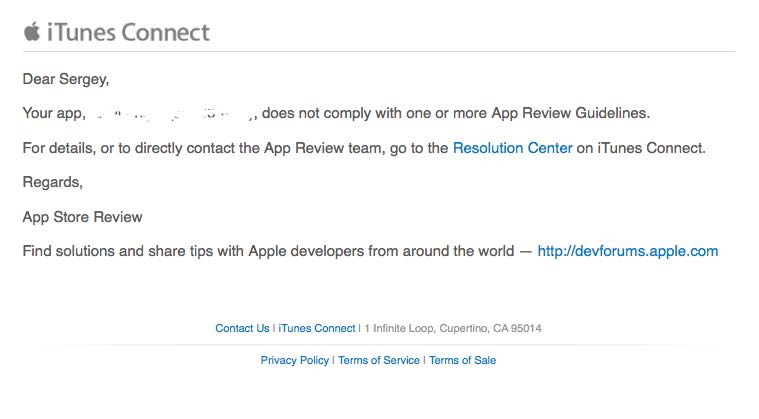The height and width of the screenshot is (419, 759).
Task: Open the Privacy Policy link
Action: click(294, 360)
